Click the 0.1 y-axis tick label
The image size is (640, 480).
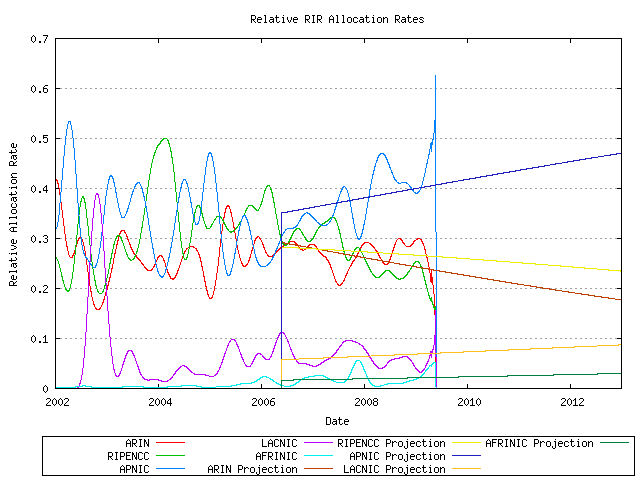point(39,339)
